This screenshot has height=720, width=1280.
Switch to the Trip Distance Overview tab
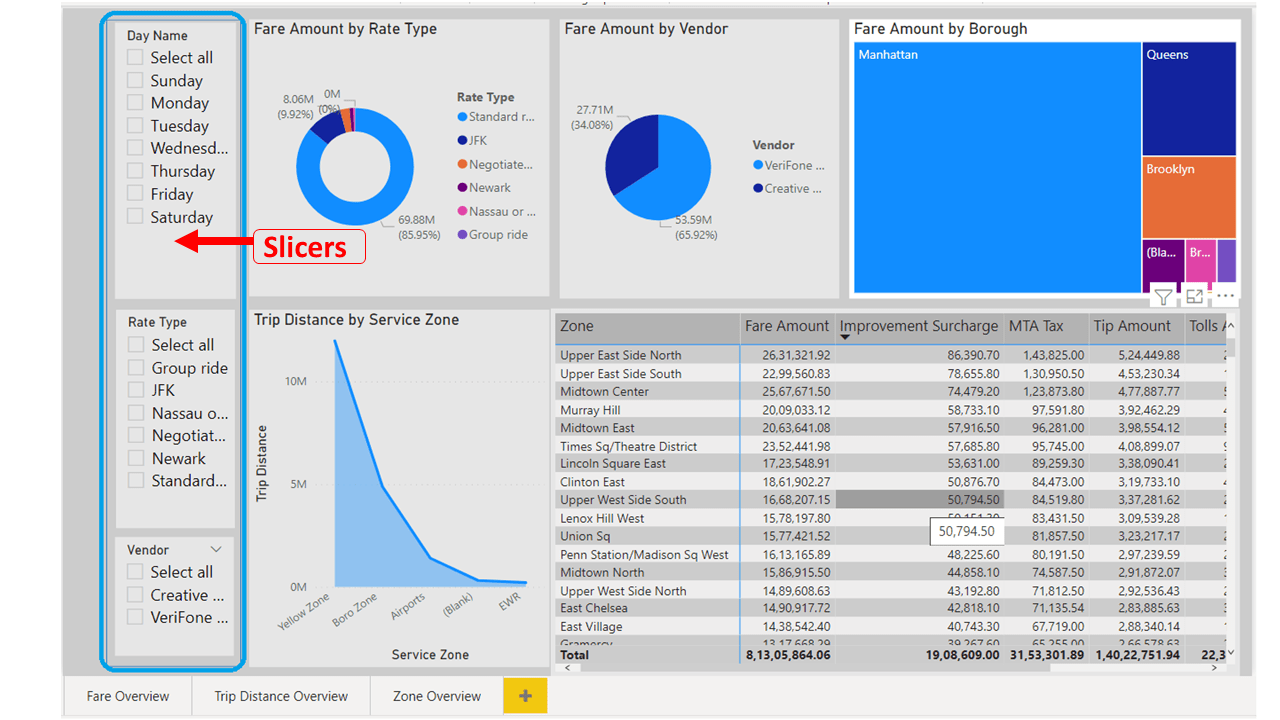pyautogui.click(x=281, y=695)
